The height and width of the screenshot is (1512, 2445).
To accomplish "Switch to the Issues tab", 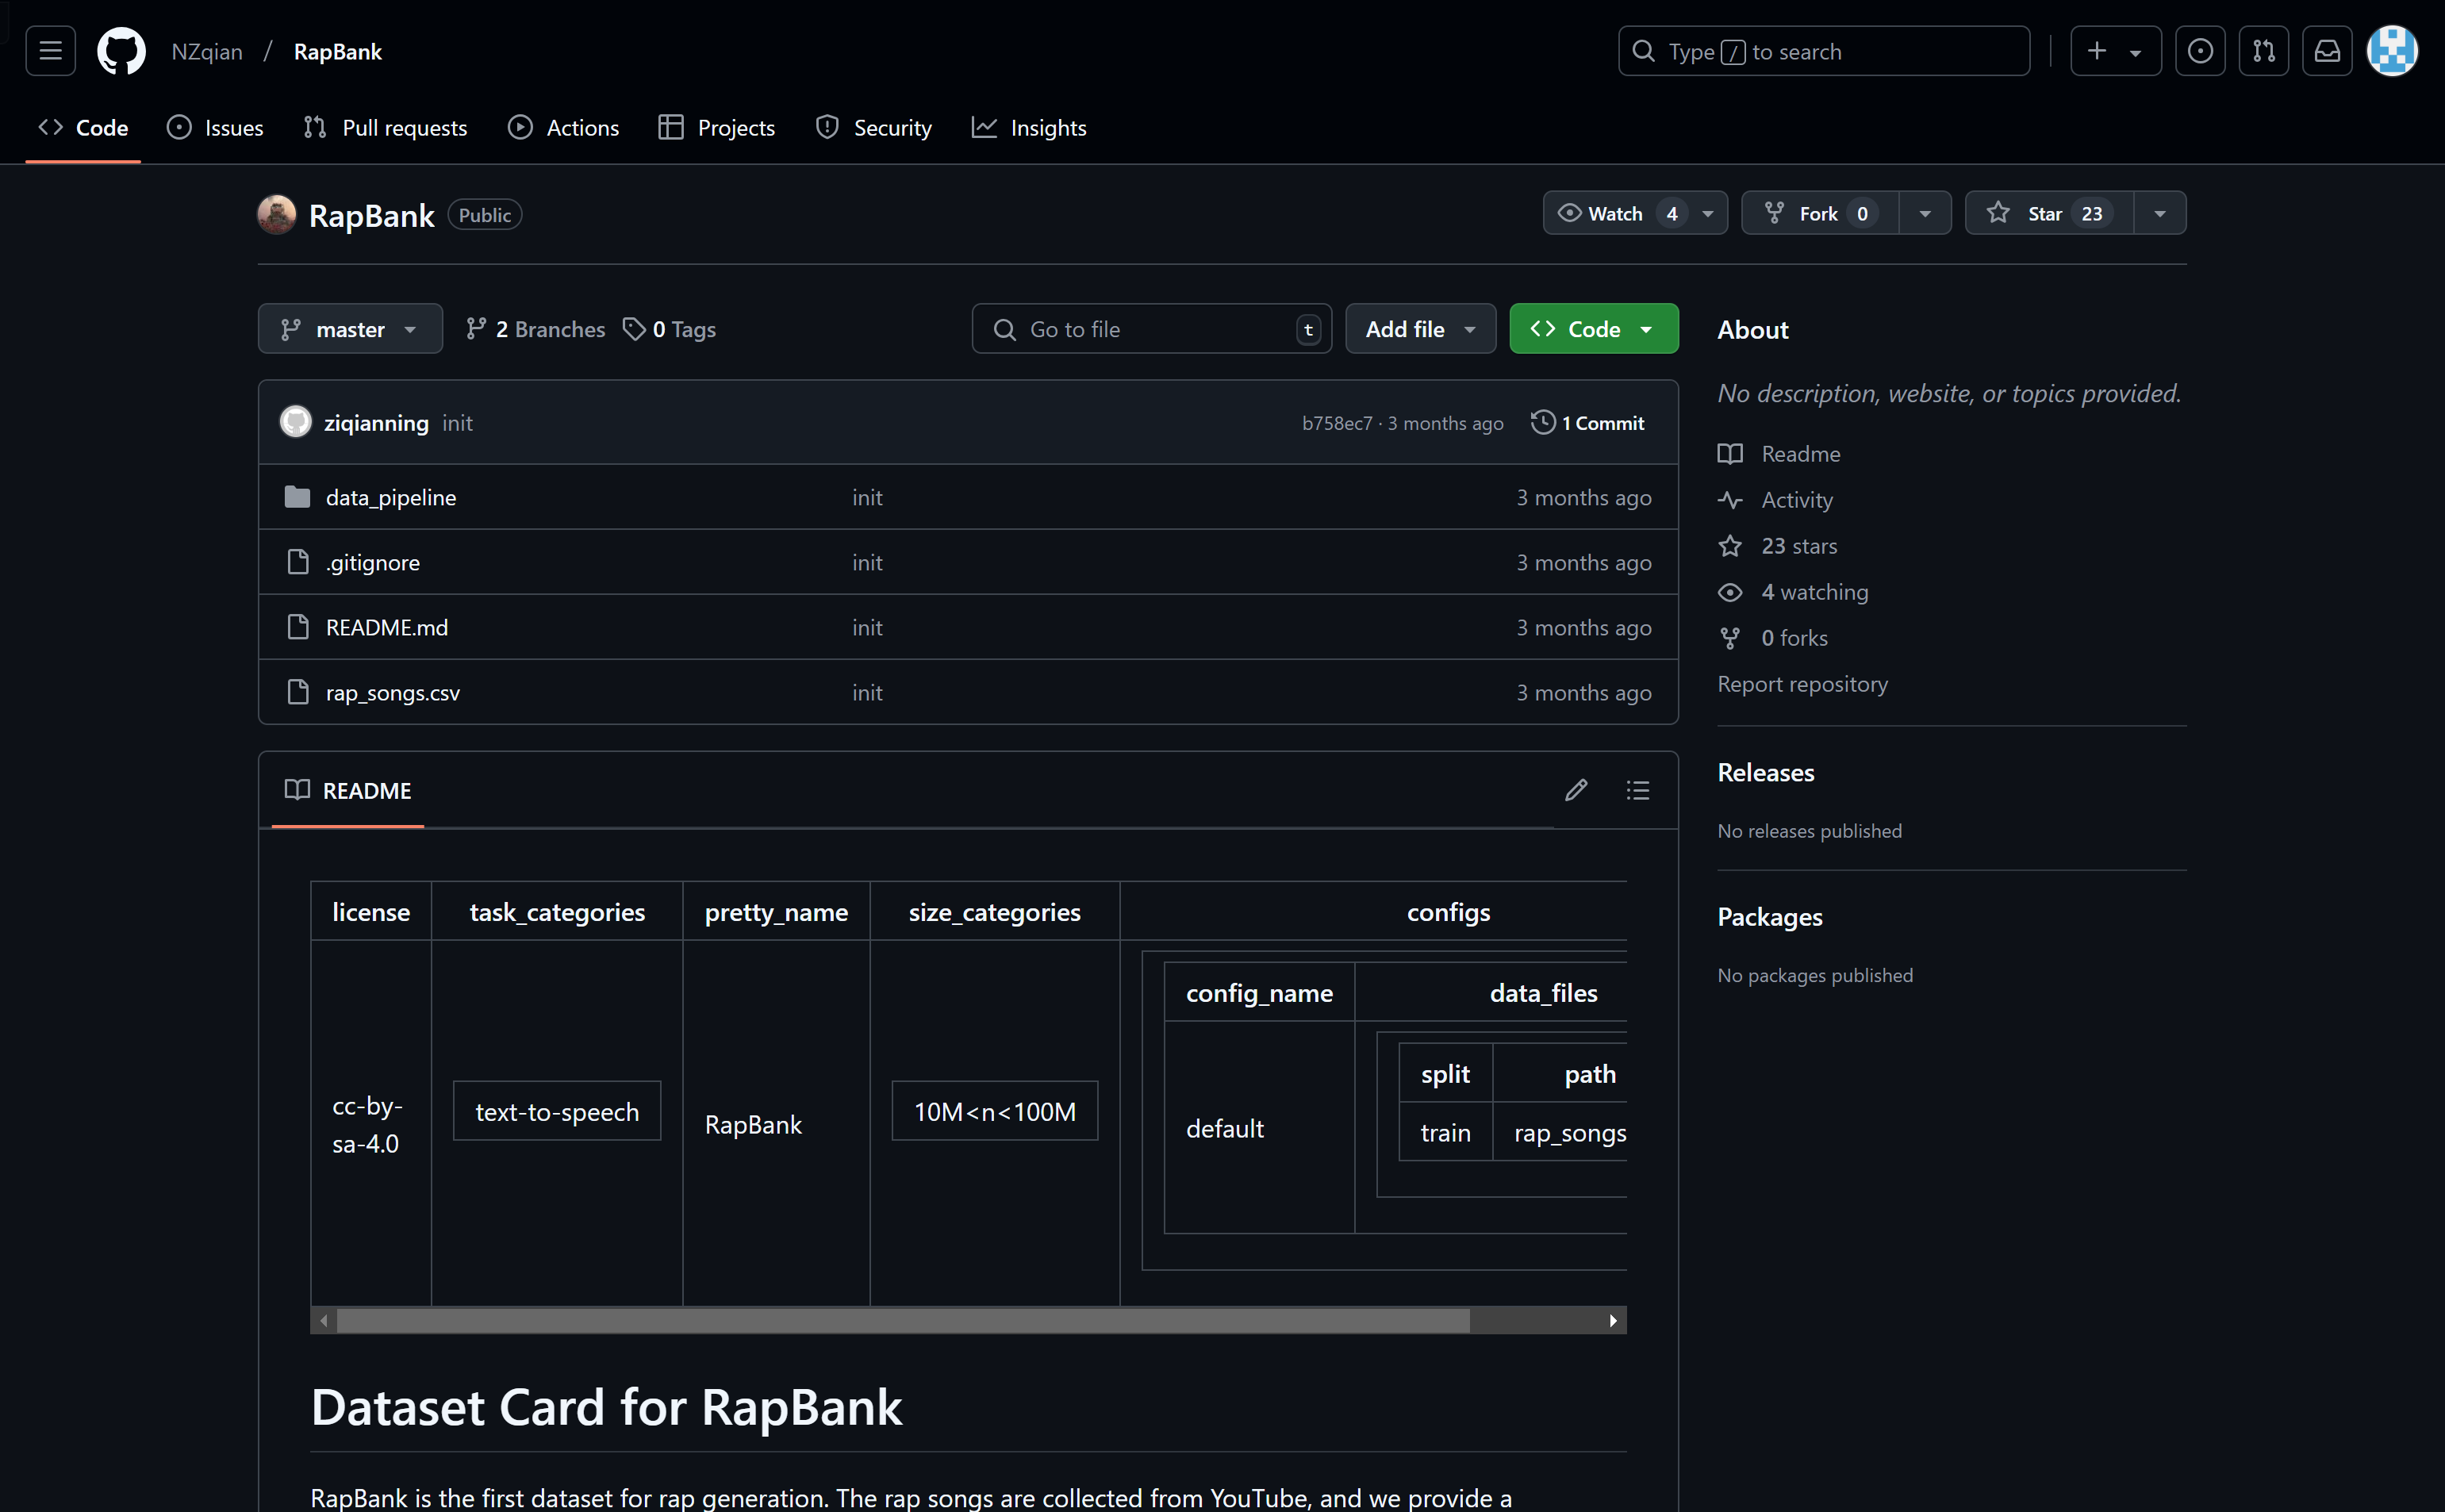I will click(x=215, y=128).
